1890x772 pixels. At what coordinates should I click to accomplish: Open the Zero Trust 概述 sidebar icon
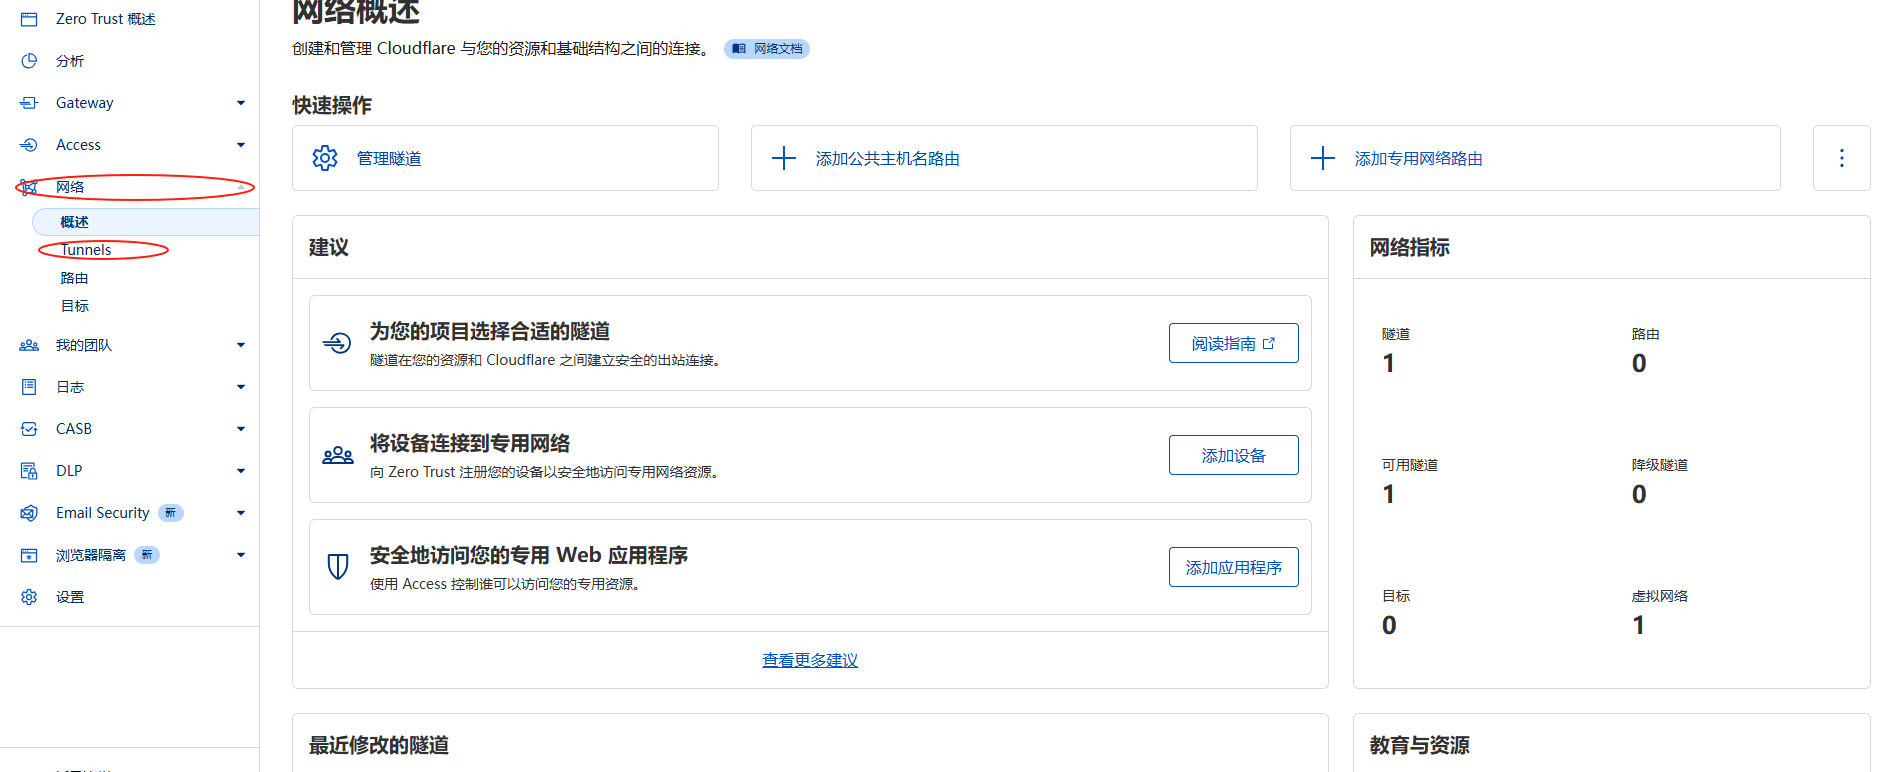click(29, 19)
